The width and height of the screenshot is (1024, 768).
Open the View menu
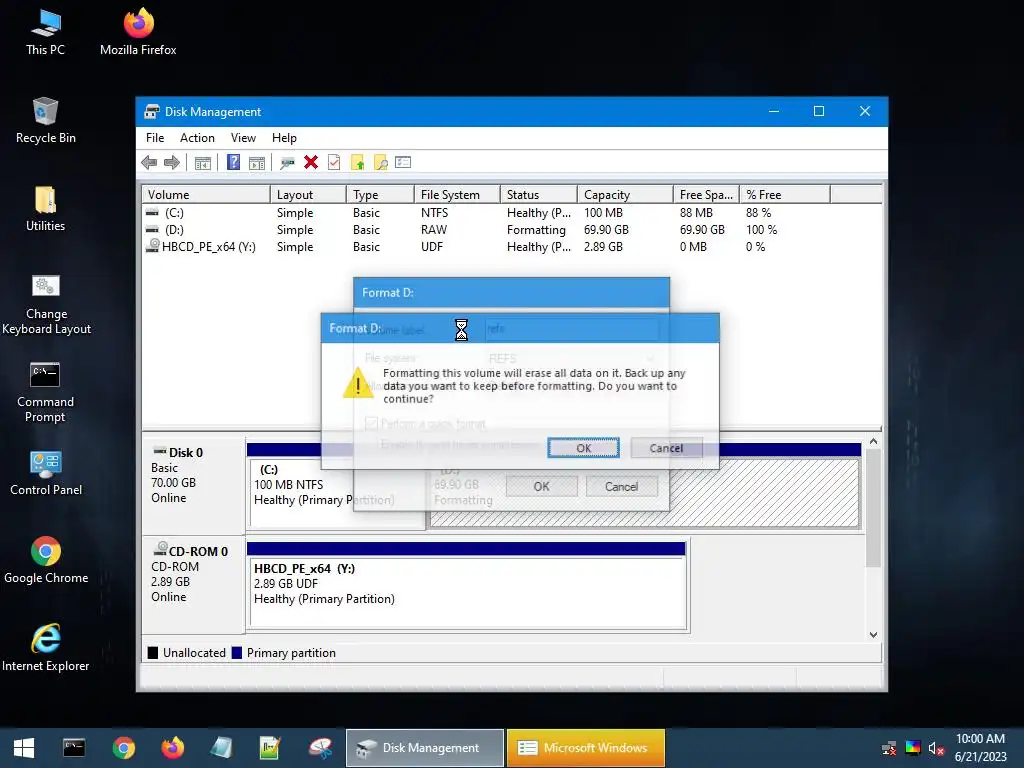(x=243, y=138)
